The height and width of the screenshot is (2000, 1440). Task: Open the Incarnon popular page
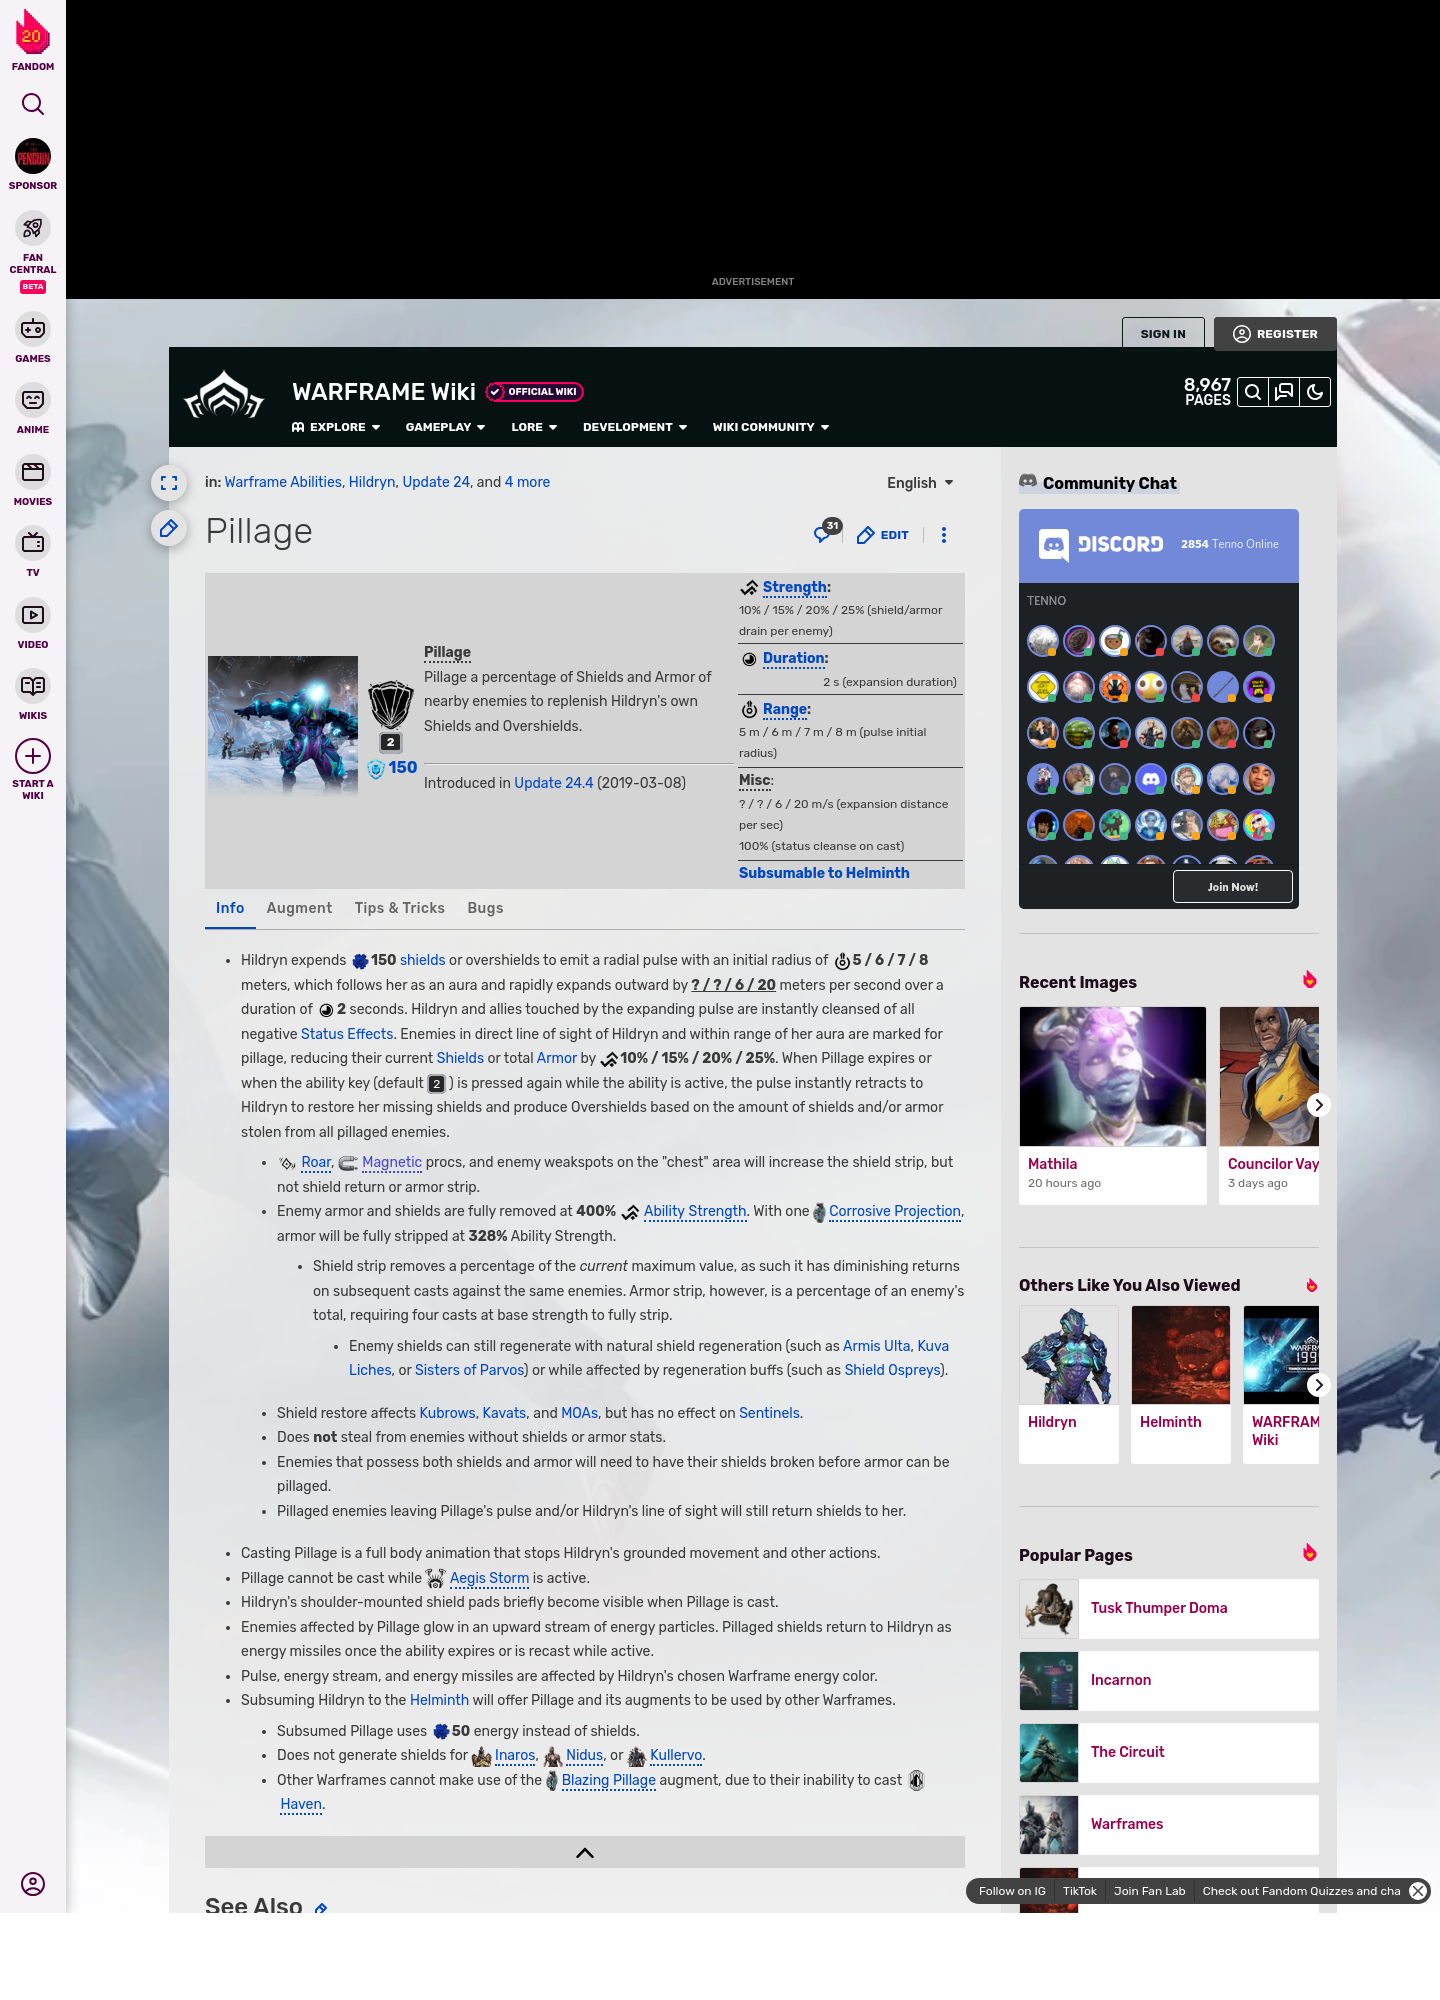1169,1680
